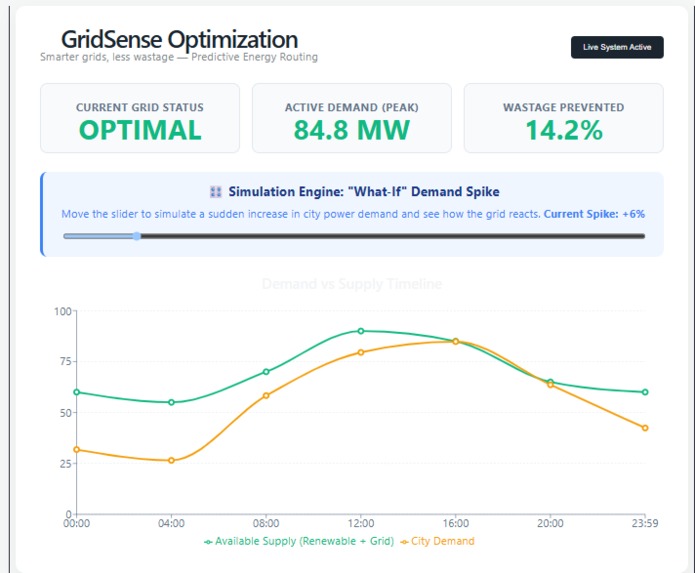This screenshot has width=695, height=573.
Task: Click the 100 y-axis label
Action: click(x=62, y=312)
